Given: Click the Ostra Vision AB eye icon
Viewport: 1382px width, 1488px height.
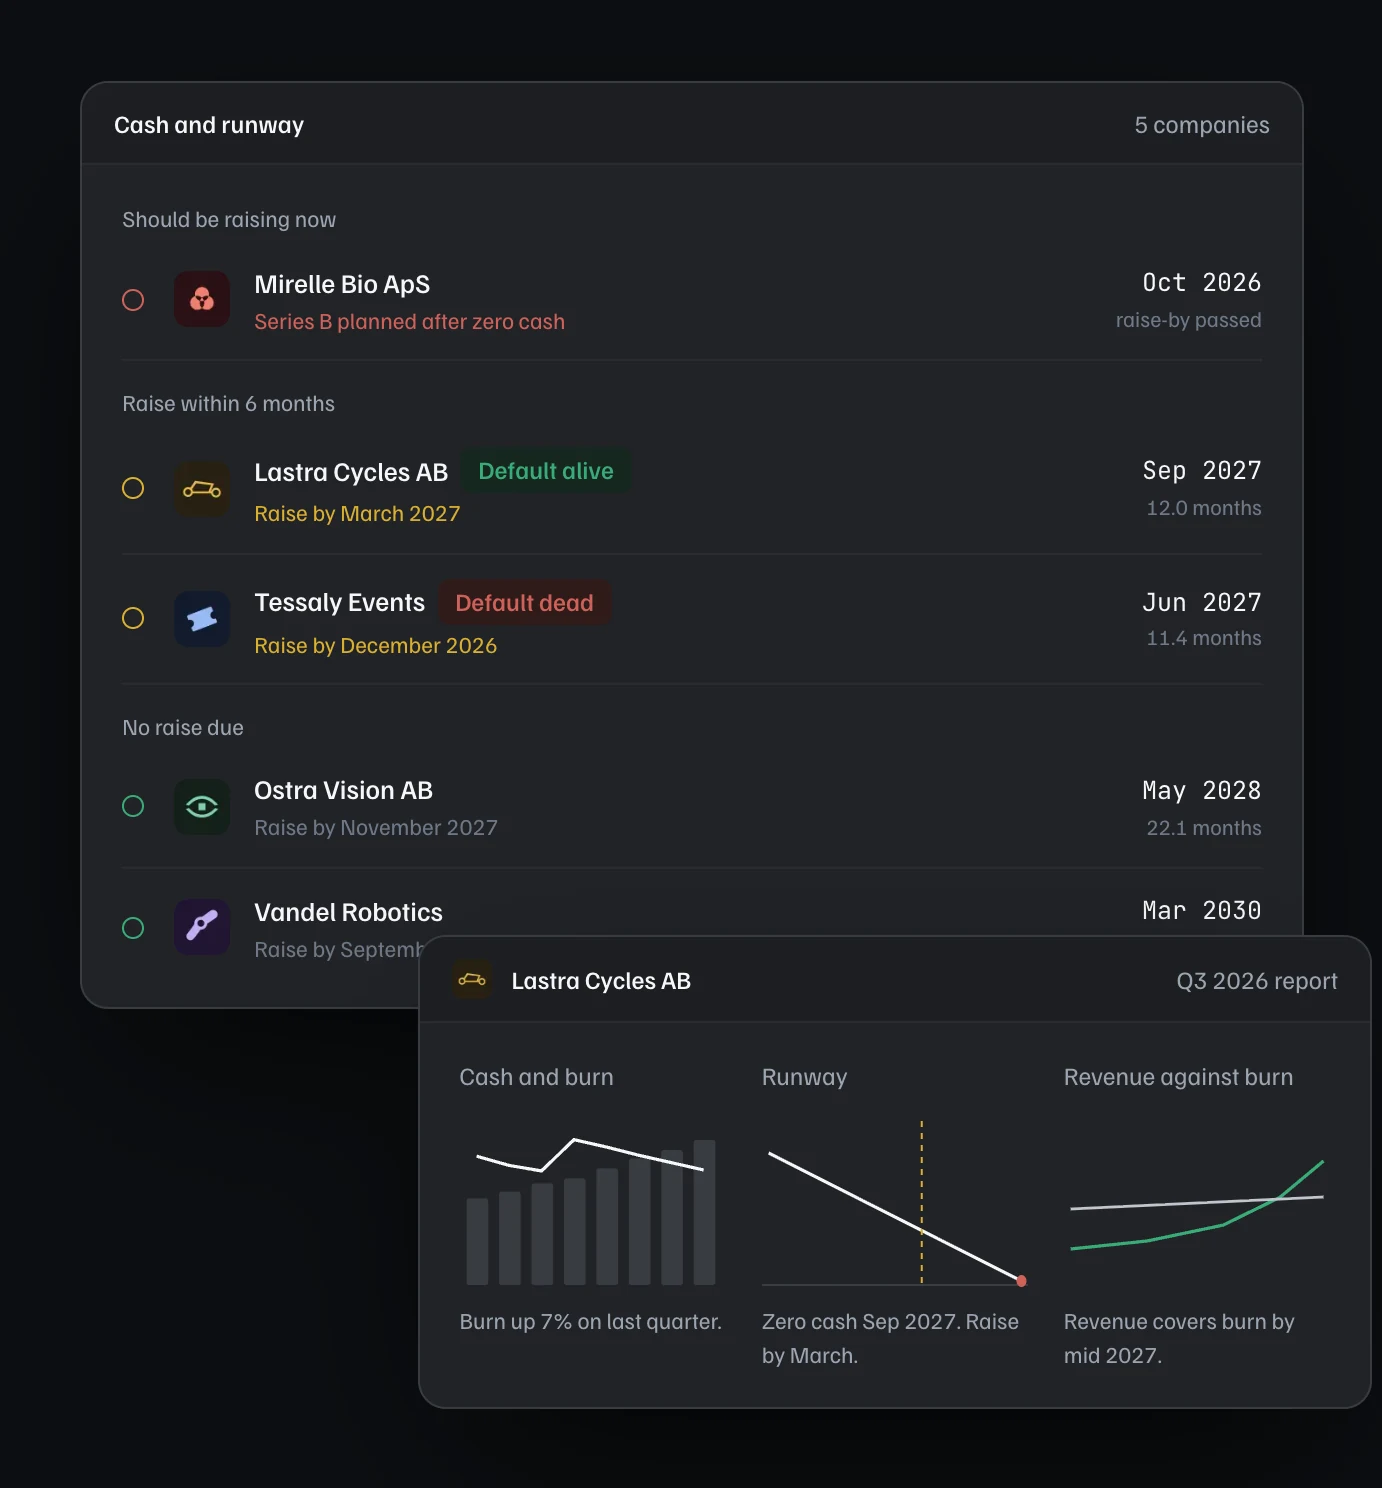Looking at the screenshot, I should click(202, 807).
